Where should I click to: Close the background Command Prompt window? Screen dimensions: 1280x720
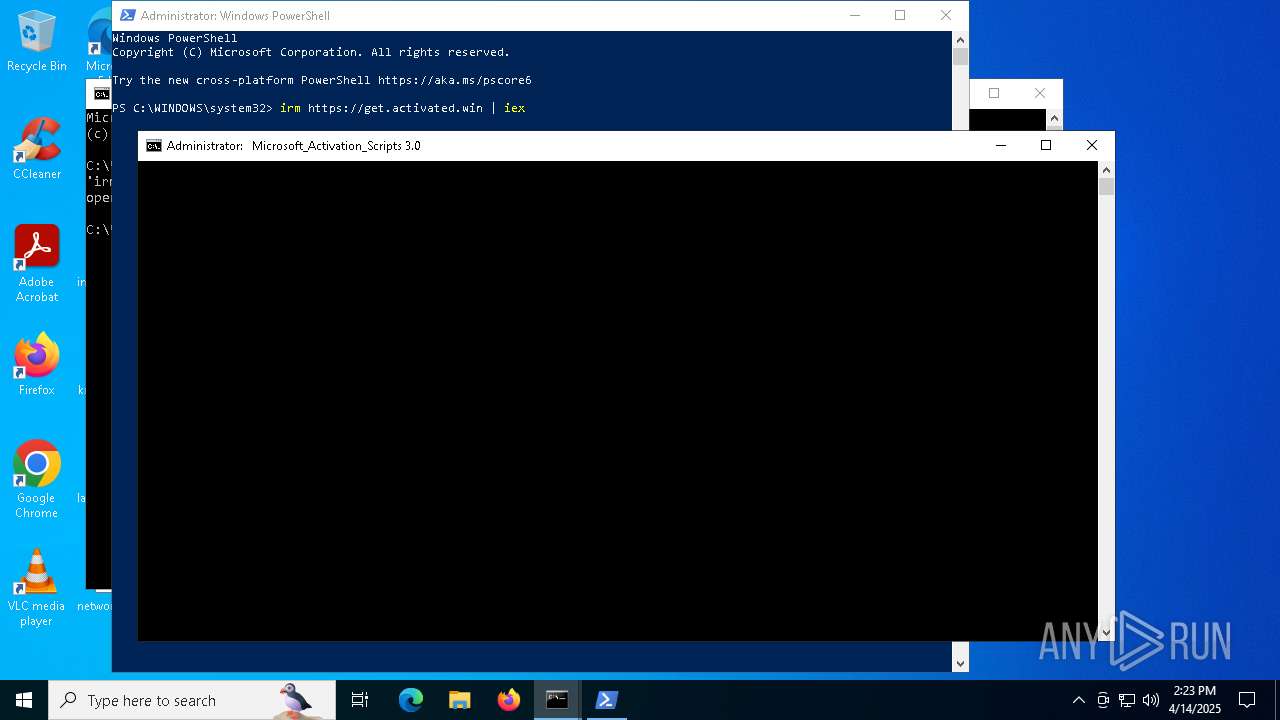click(1040, 93)
